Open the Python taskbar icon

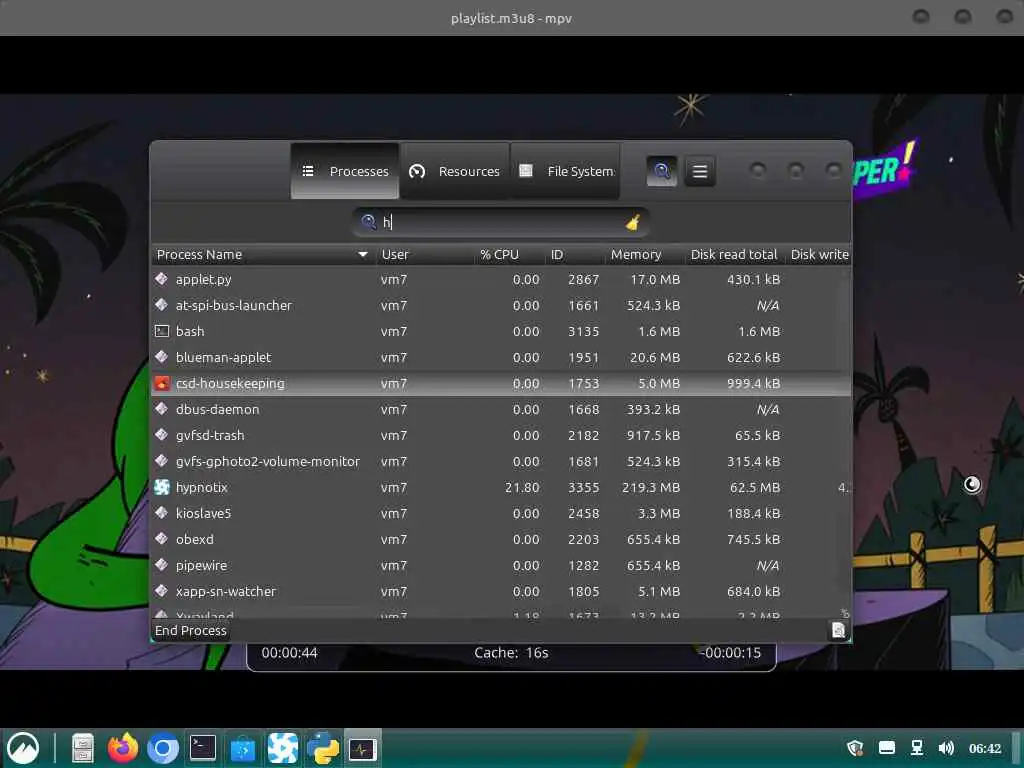323,748
